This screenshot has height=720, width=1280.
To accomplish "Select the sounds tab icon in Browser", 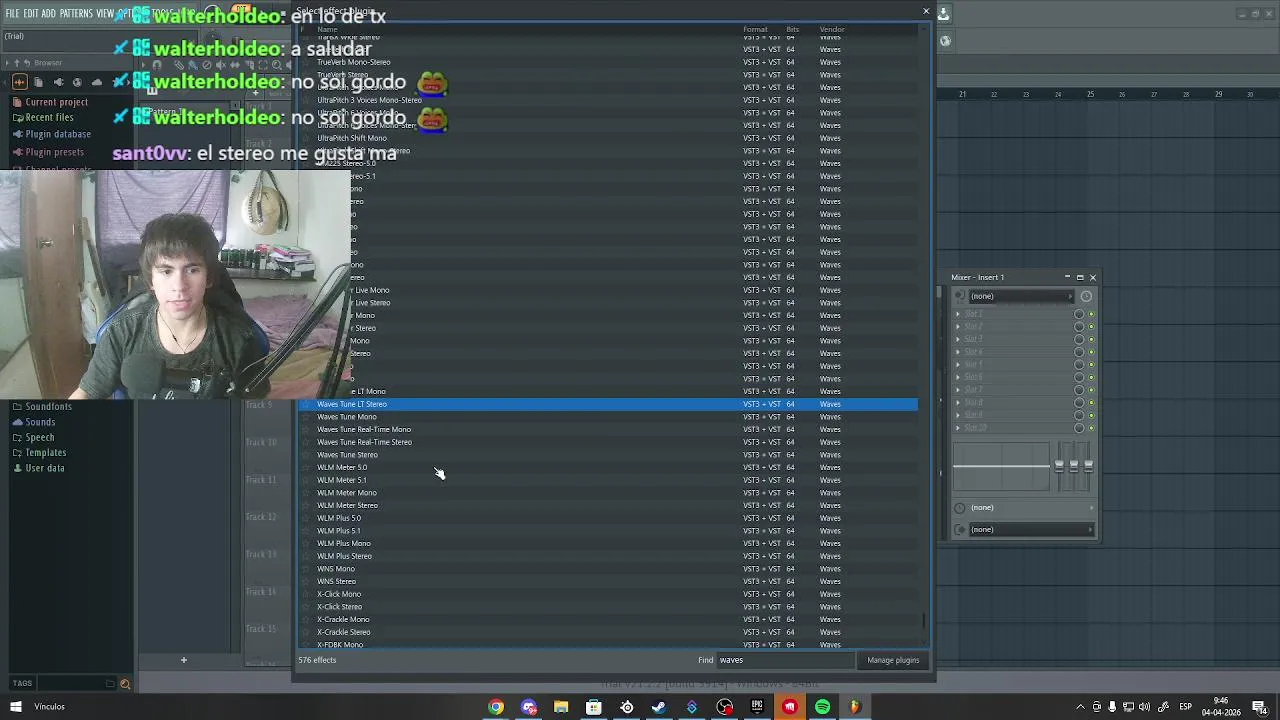I will [20, 82].
